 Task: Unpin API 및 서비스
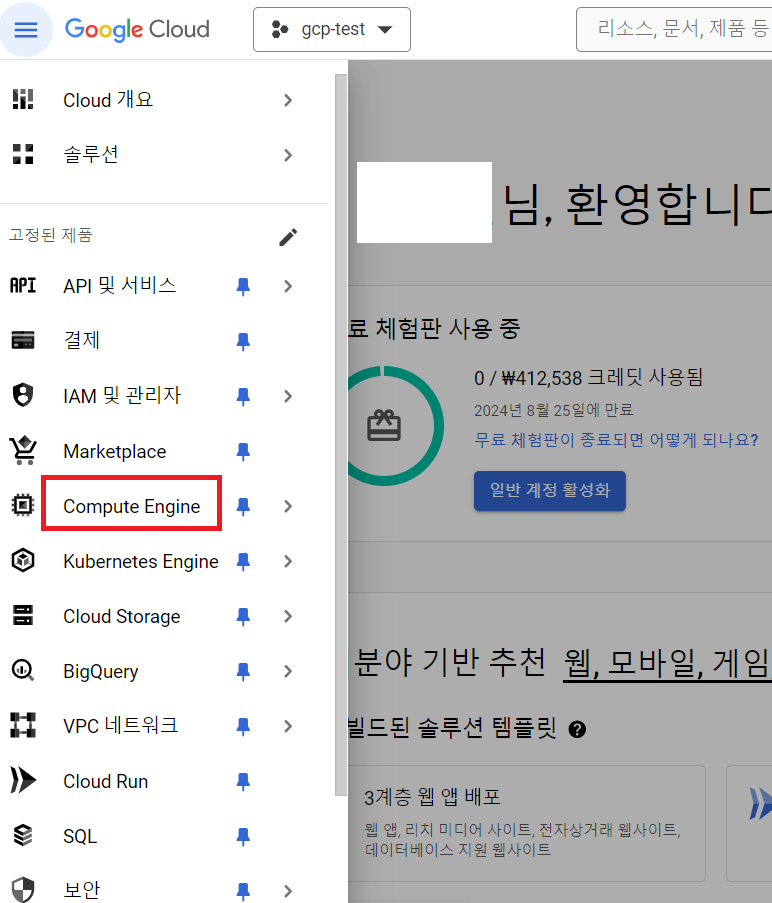pos(243,286)
